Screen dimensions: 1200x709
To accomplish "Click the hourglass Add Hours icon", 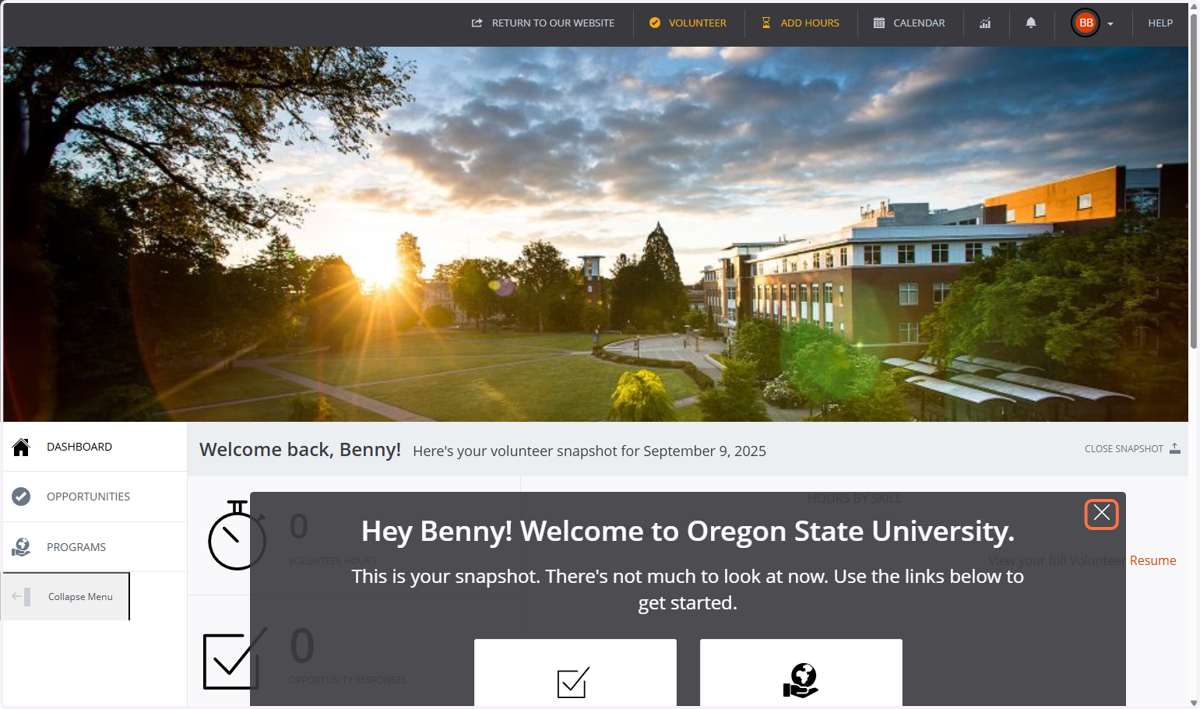I will tap(766, 23).
